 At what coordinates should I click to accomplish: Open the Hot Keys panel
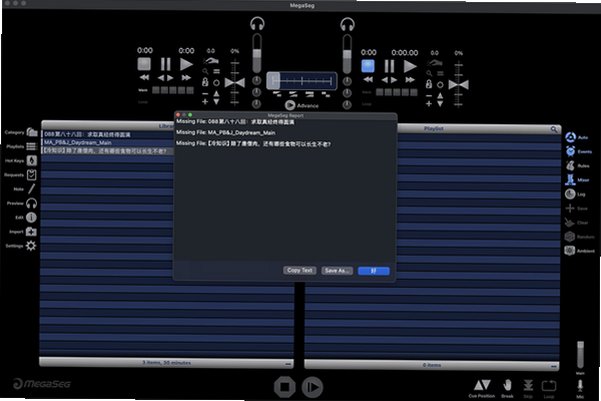coord(32,161)
